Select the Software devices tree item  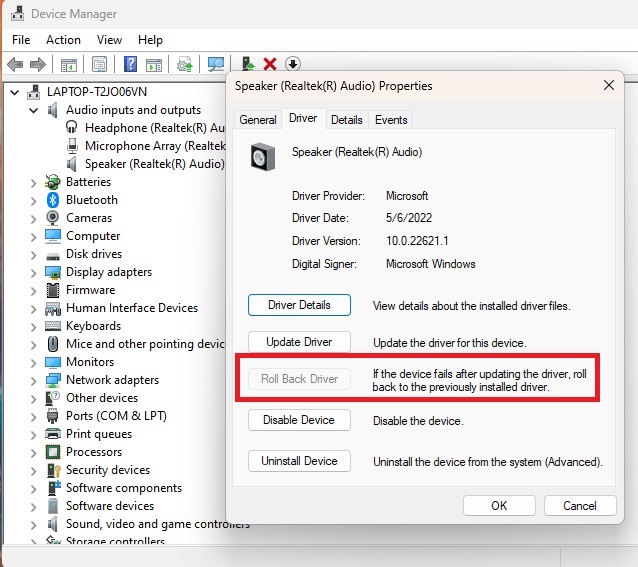point(110,506)
